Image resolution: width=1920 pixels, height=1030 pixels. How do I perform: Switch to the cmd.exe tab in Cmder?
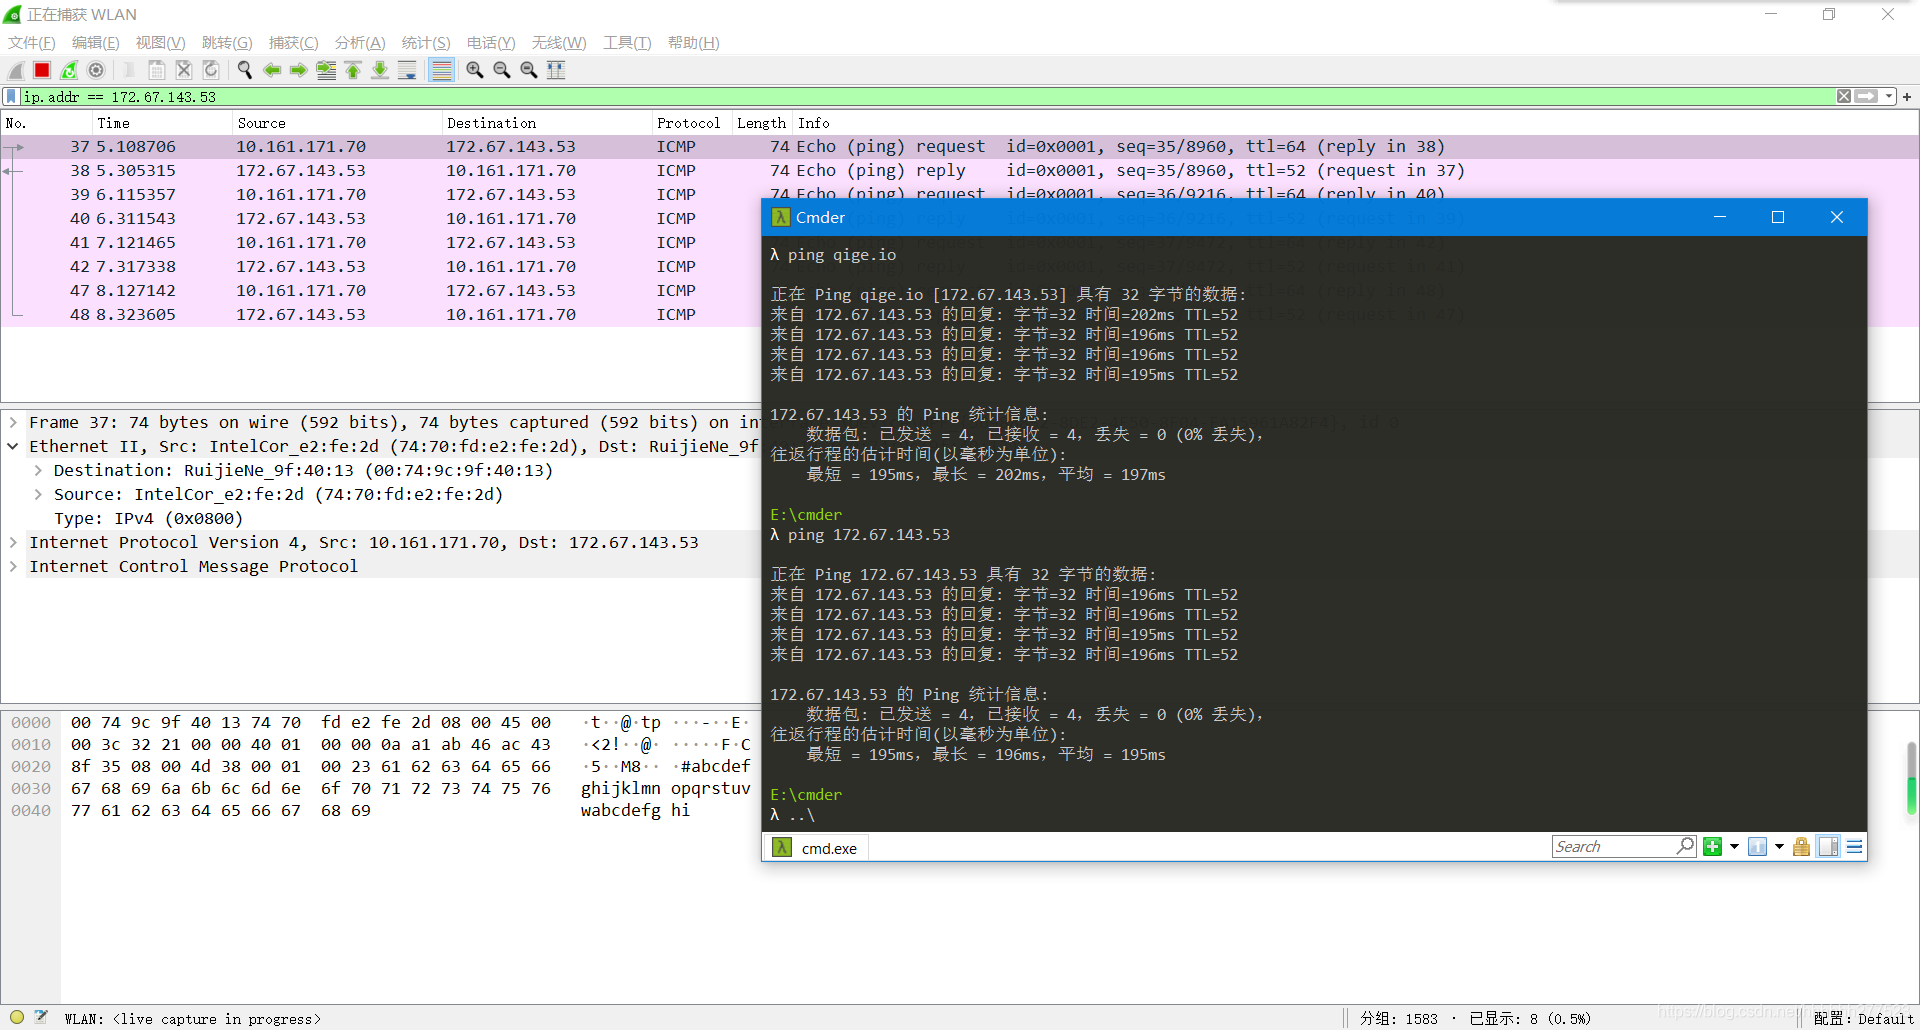(x=816, y=848)
